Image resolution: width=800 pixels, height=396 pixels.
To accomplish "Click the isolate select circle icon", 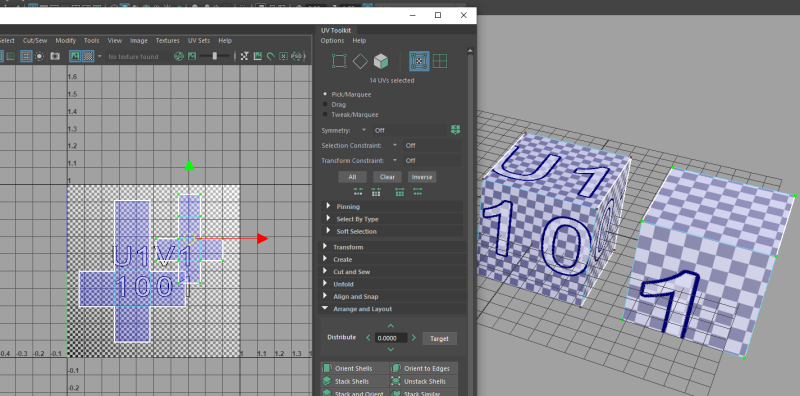I will point(39,56).
